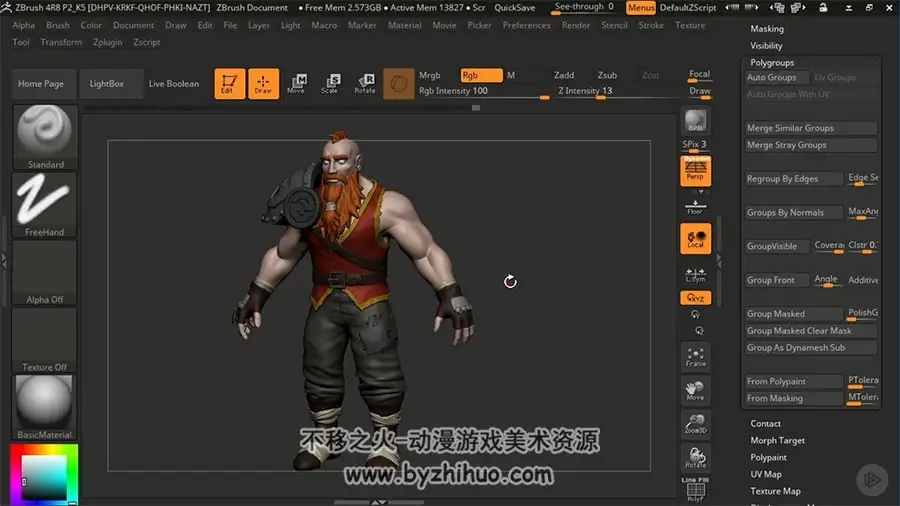The image size is (900, 506).
Task: Open the Brush menu
Action: 57,25
